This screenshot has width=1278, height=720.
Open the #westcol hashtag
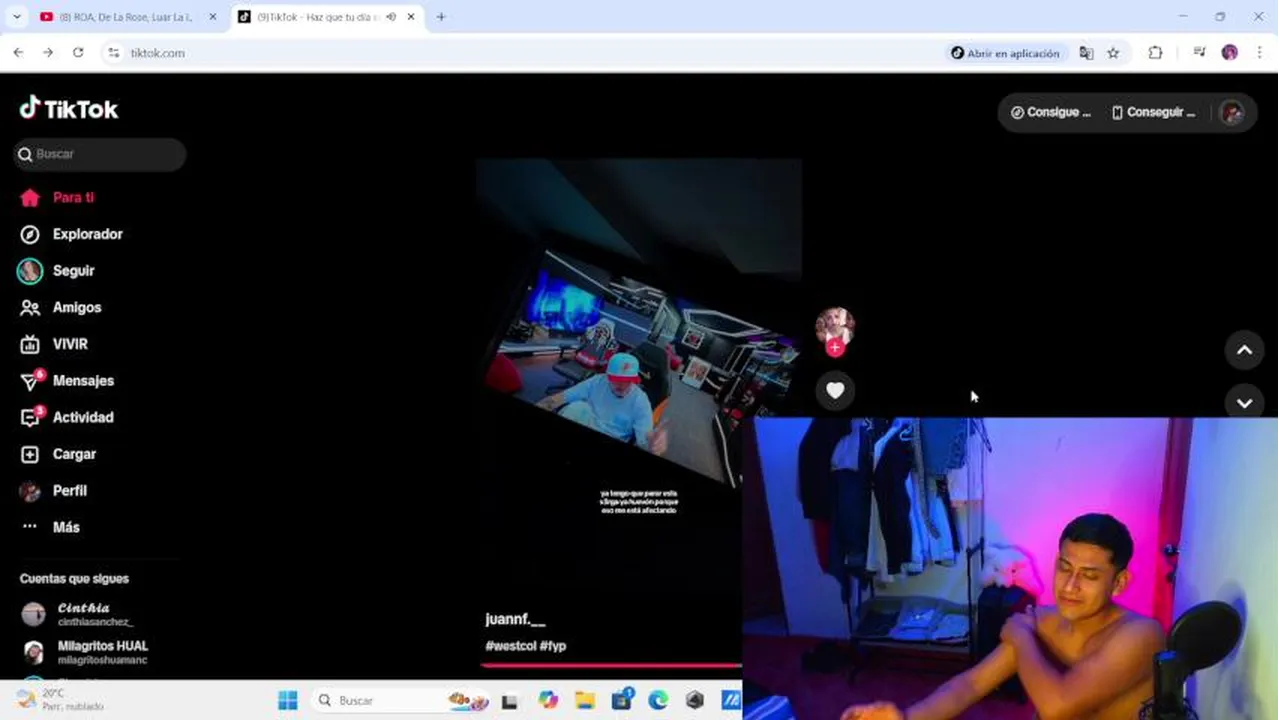coord(510,646)
